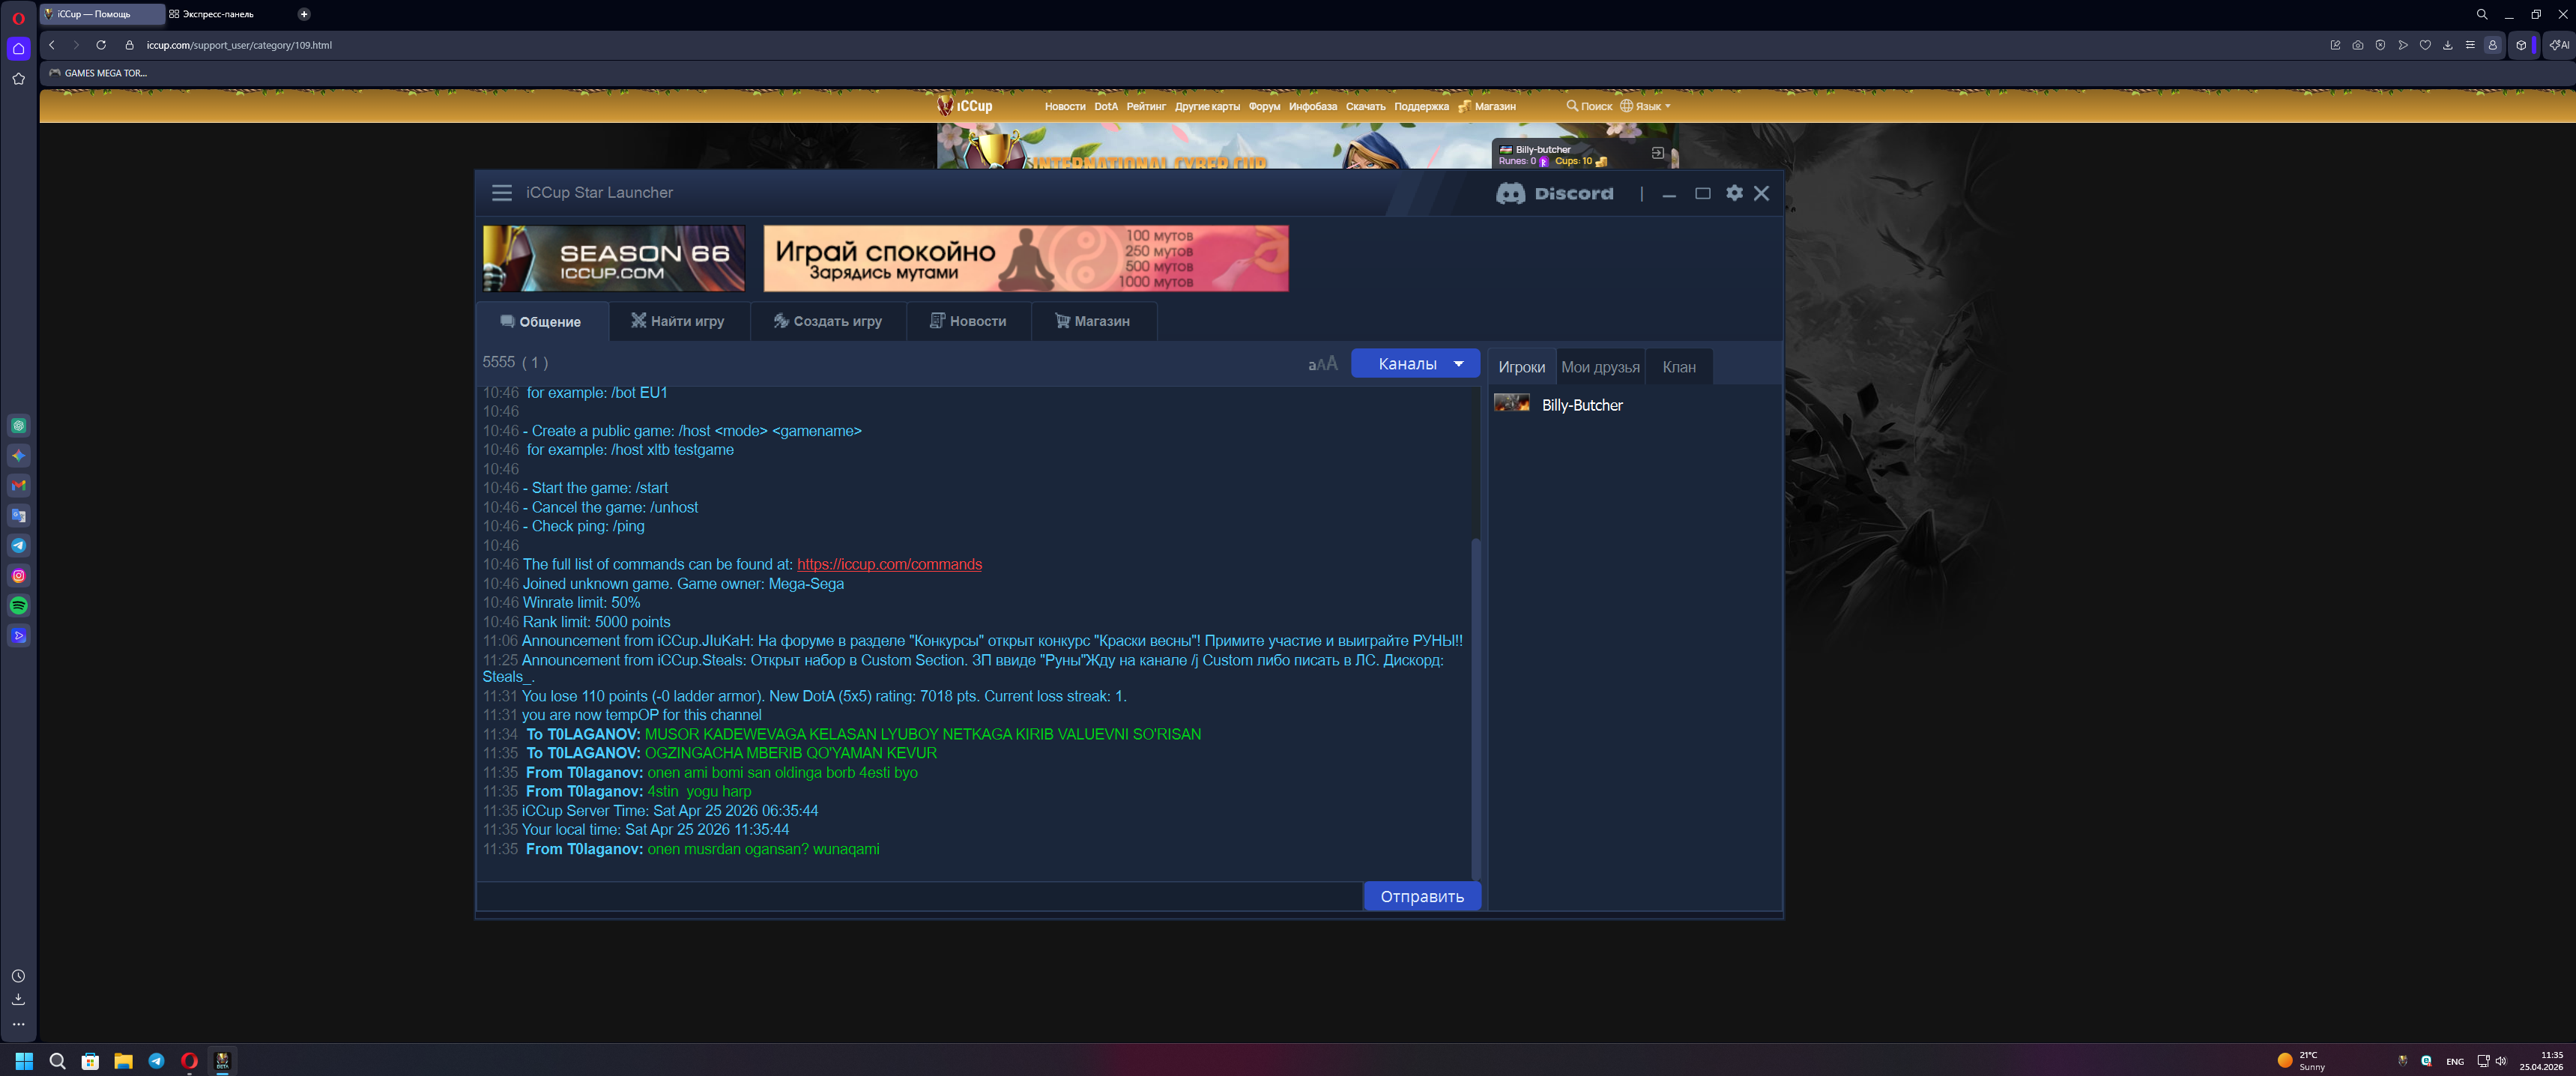The image size is (2576, 1076).
Task: Switch to the Клан tab
Action: 1679,367
